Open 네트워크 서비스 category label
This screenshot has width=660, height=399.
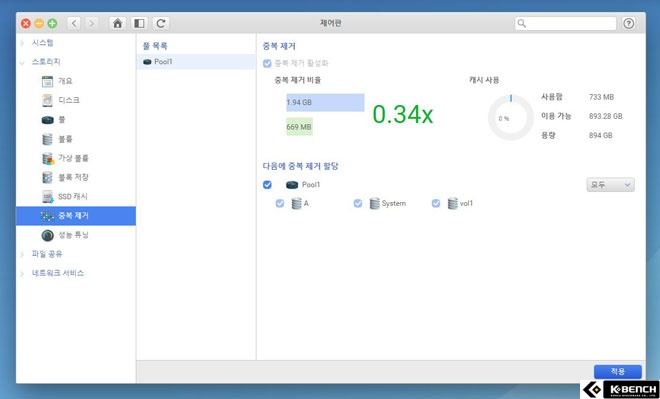58,274
